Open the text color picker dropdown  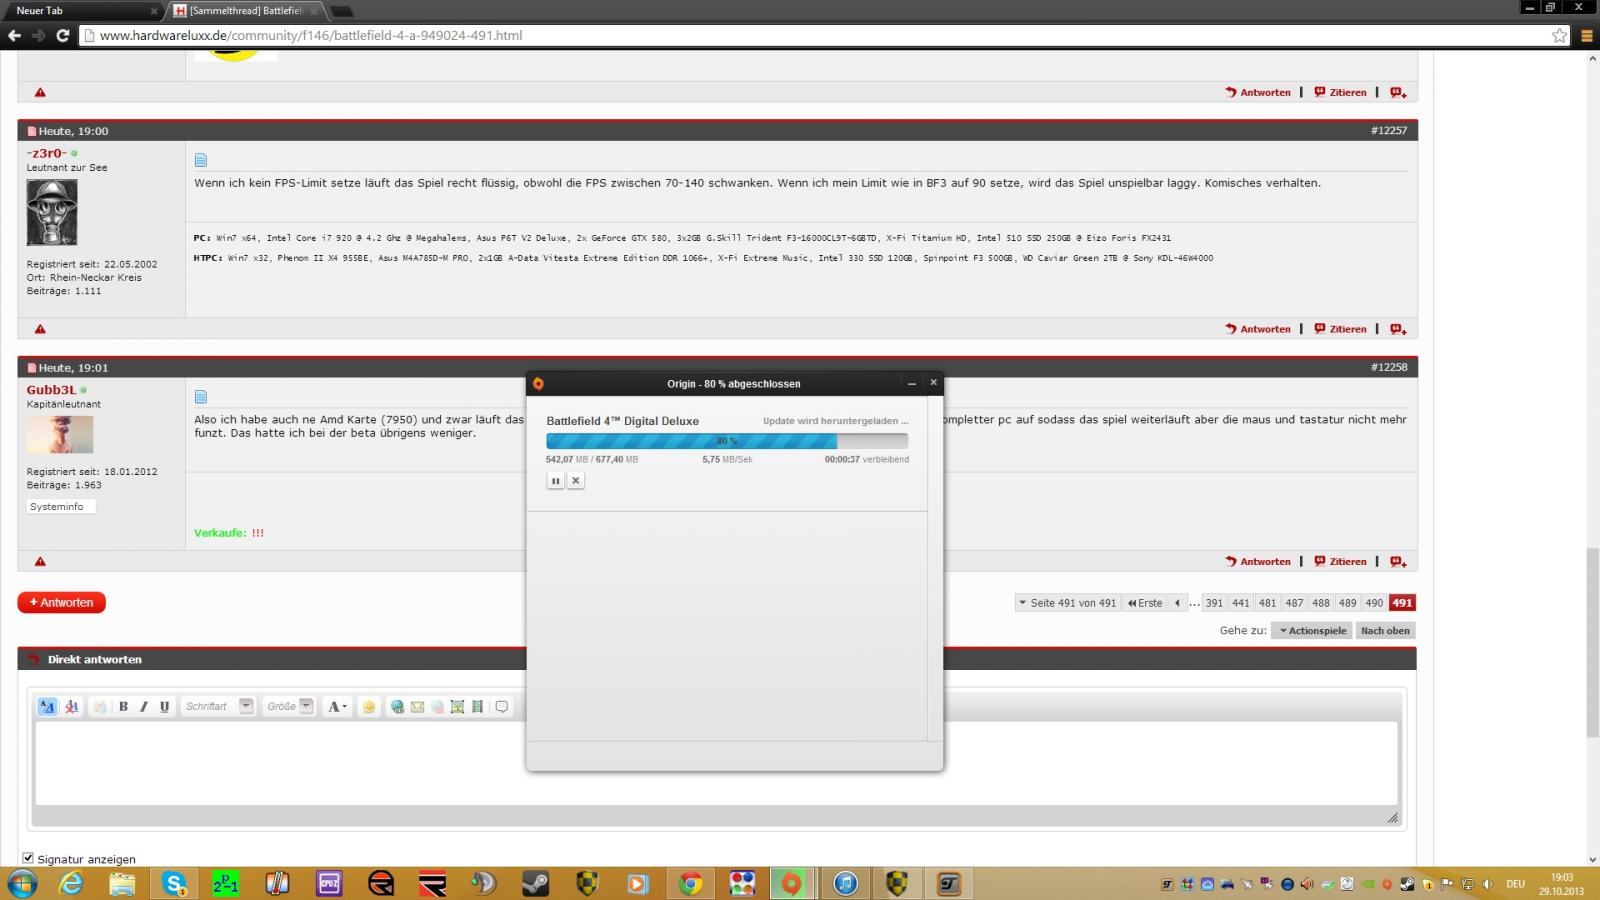(337, 706)
